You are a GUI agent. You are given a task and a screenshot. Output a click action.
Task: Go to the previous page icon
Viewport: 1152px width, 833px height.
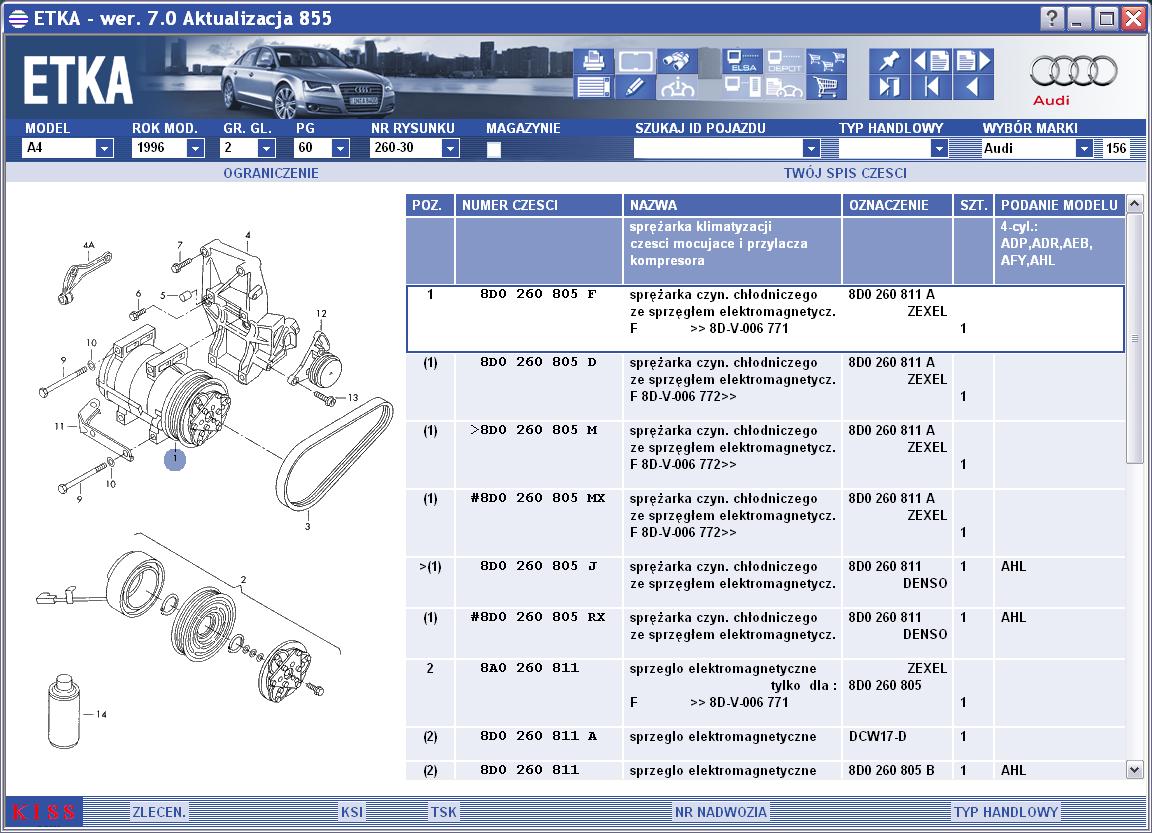[931, 60]
